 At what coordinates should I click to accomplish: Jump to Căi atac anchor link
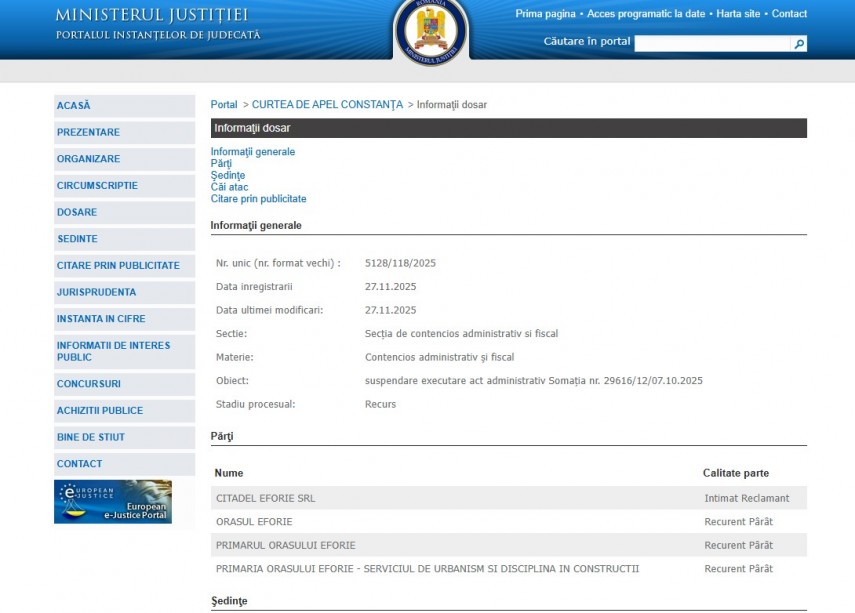tap(229, 187)
